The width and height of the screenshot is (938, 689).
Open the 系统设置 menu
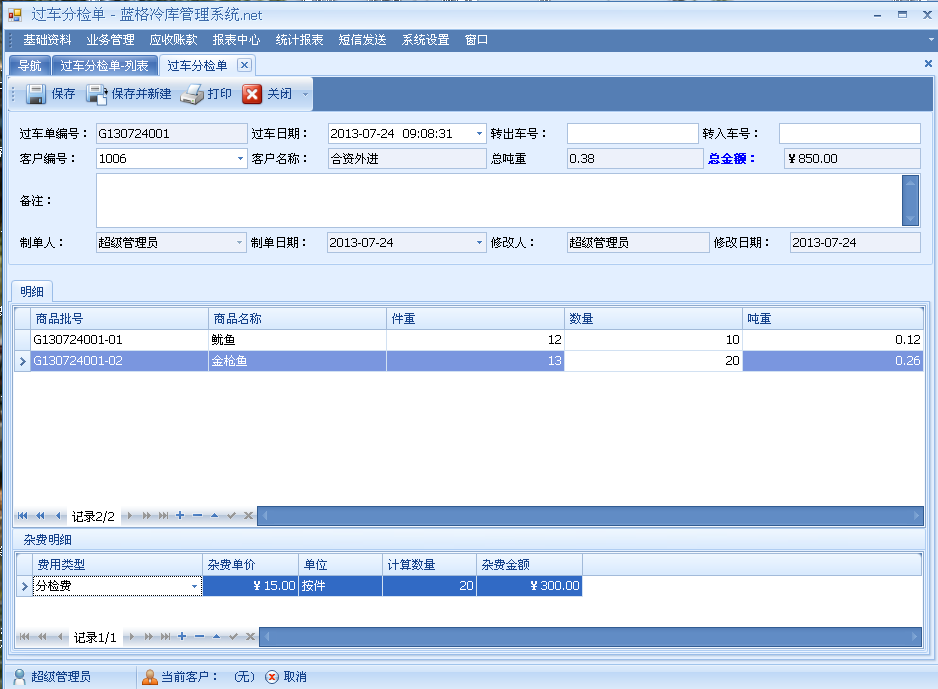(425, 39)
